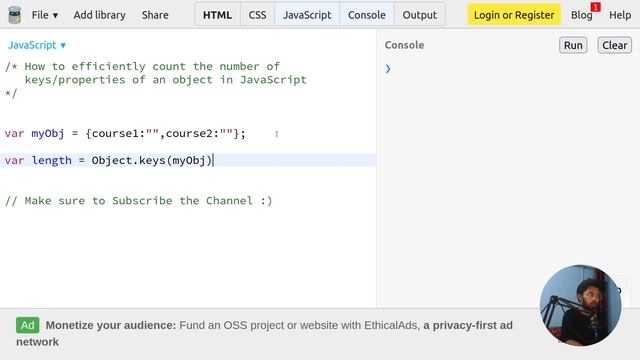Click the presenter webcam thumbnail
This screenshot has width=640, height=360.
pos(580,305)
